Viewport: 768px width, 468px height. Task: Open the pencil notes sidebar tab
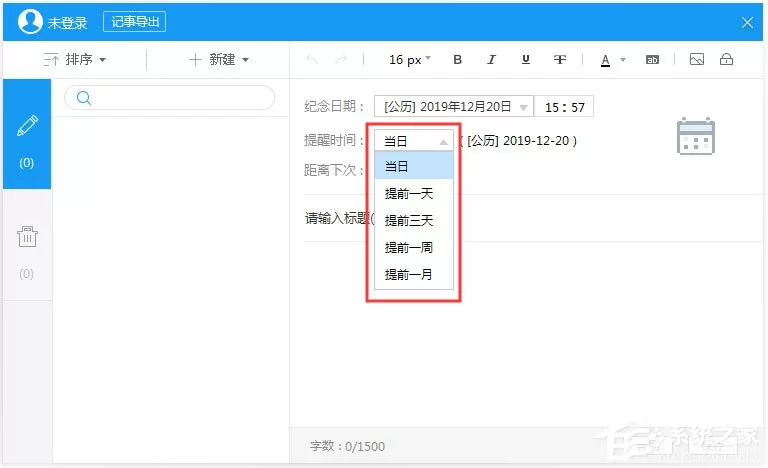click(x=27, y=134)
